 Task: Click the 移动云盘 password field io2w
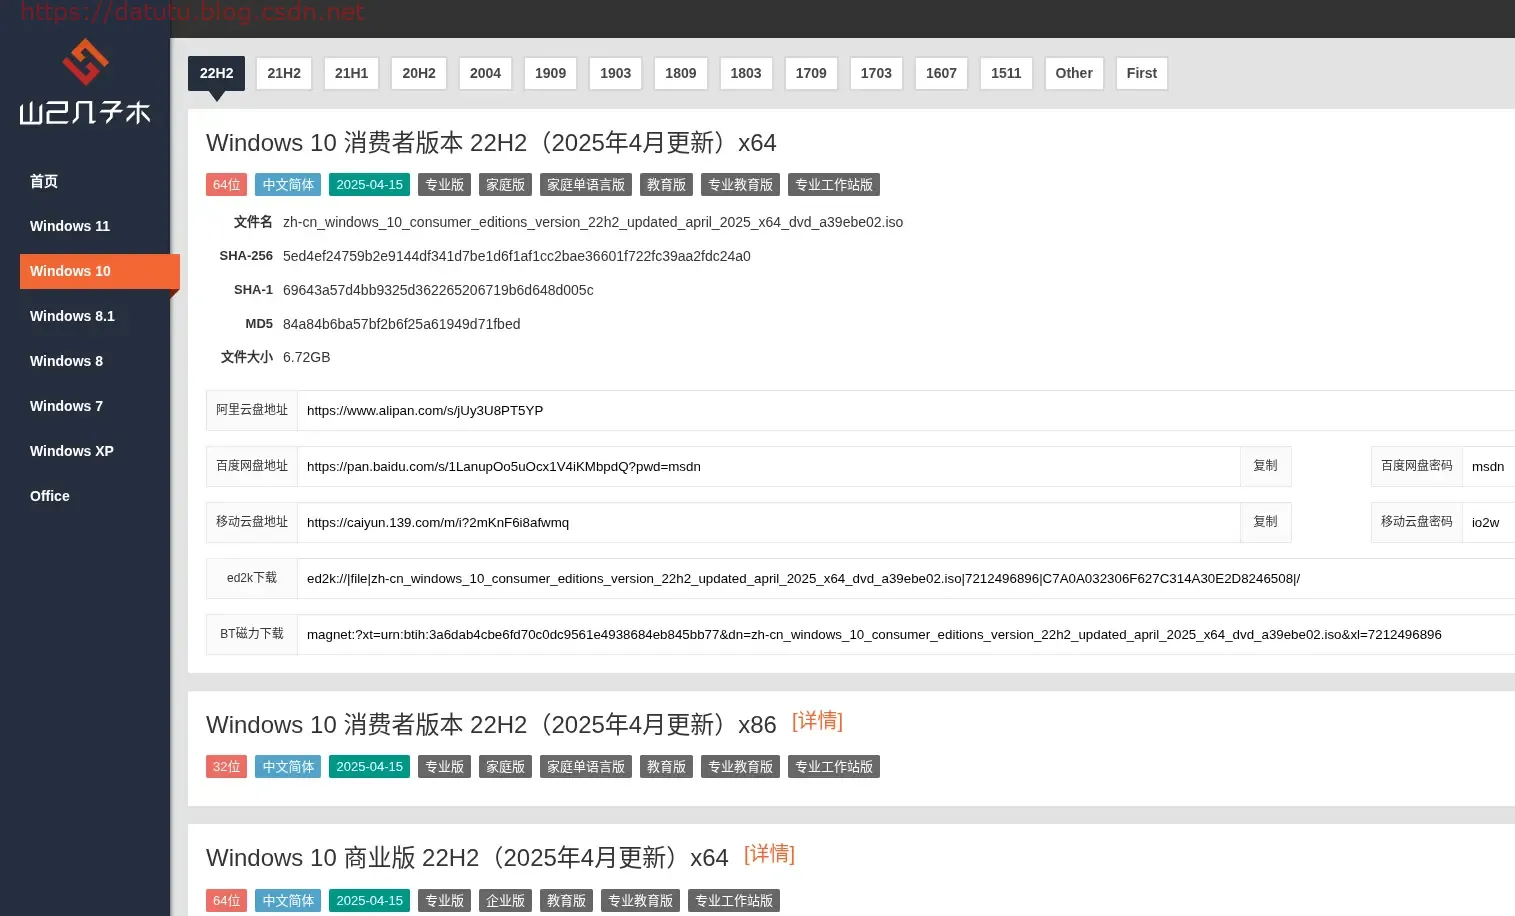tap(1488, 522)
